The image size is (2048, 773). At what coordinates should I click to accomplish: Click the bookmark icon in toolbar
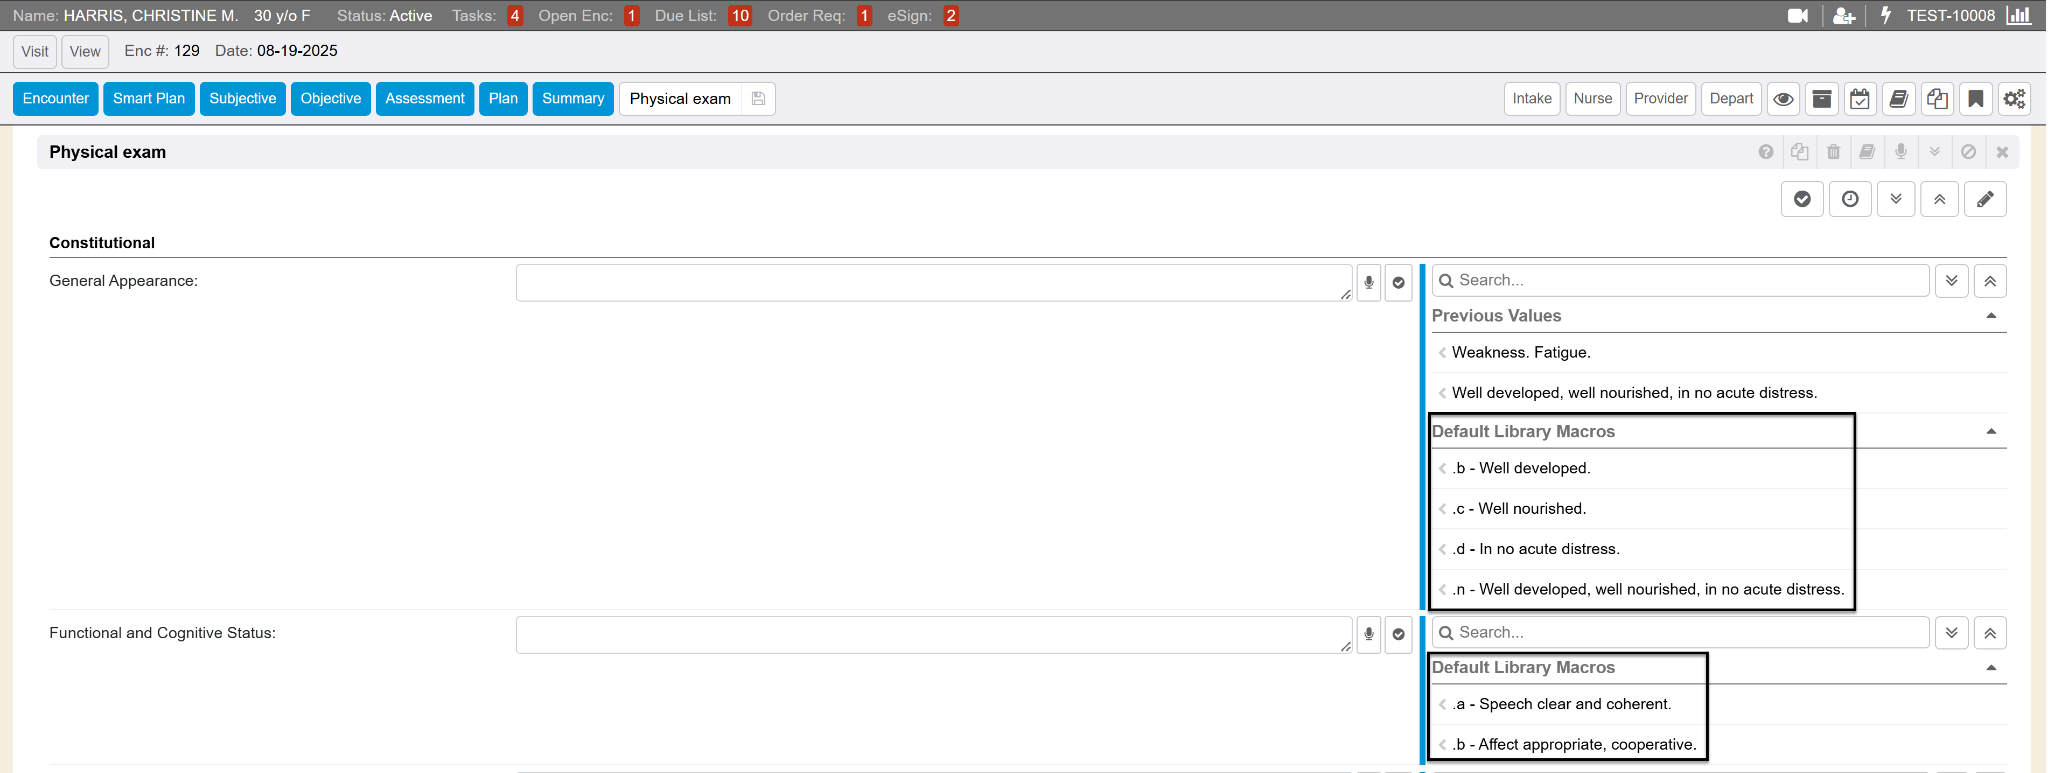point(1975,99)
